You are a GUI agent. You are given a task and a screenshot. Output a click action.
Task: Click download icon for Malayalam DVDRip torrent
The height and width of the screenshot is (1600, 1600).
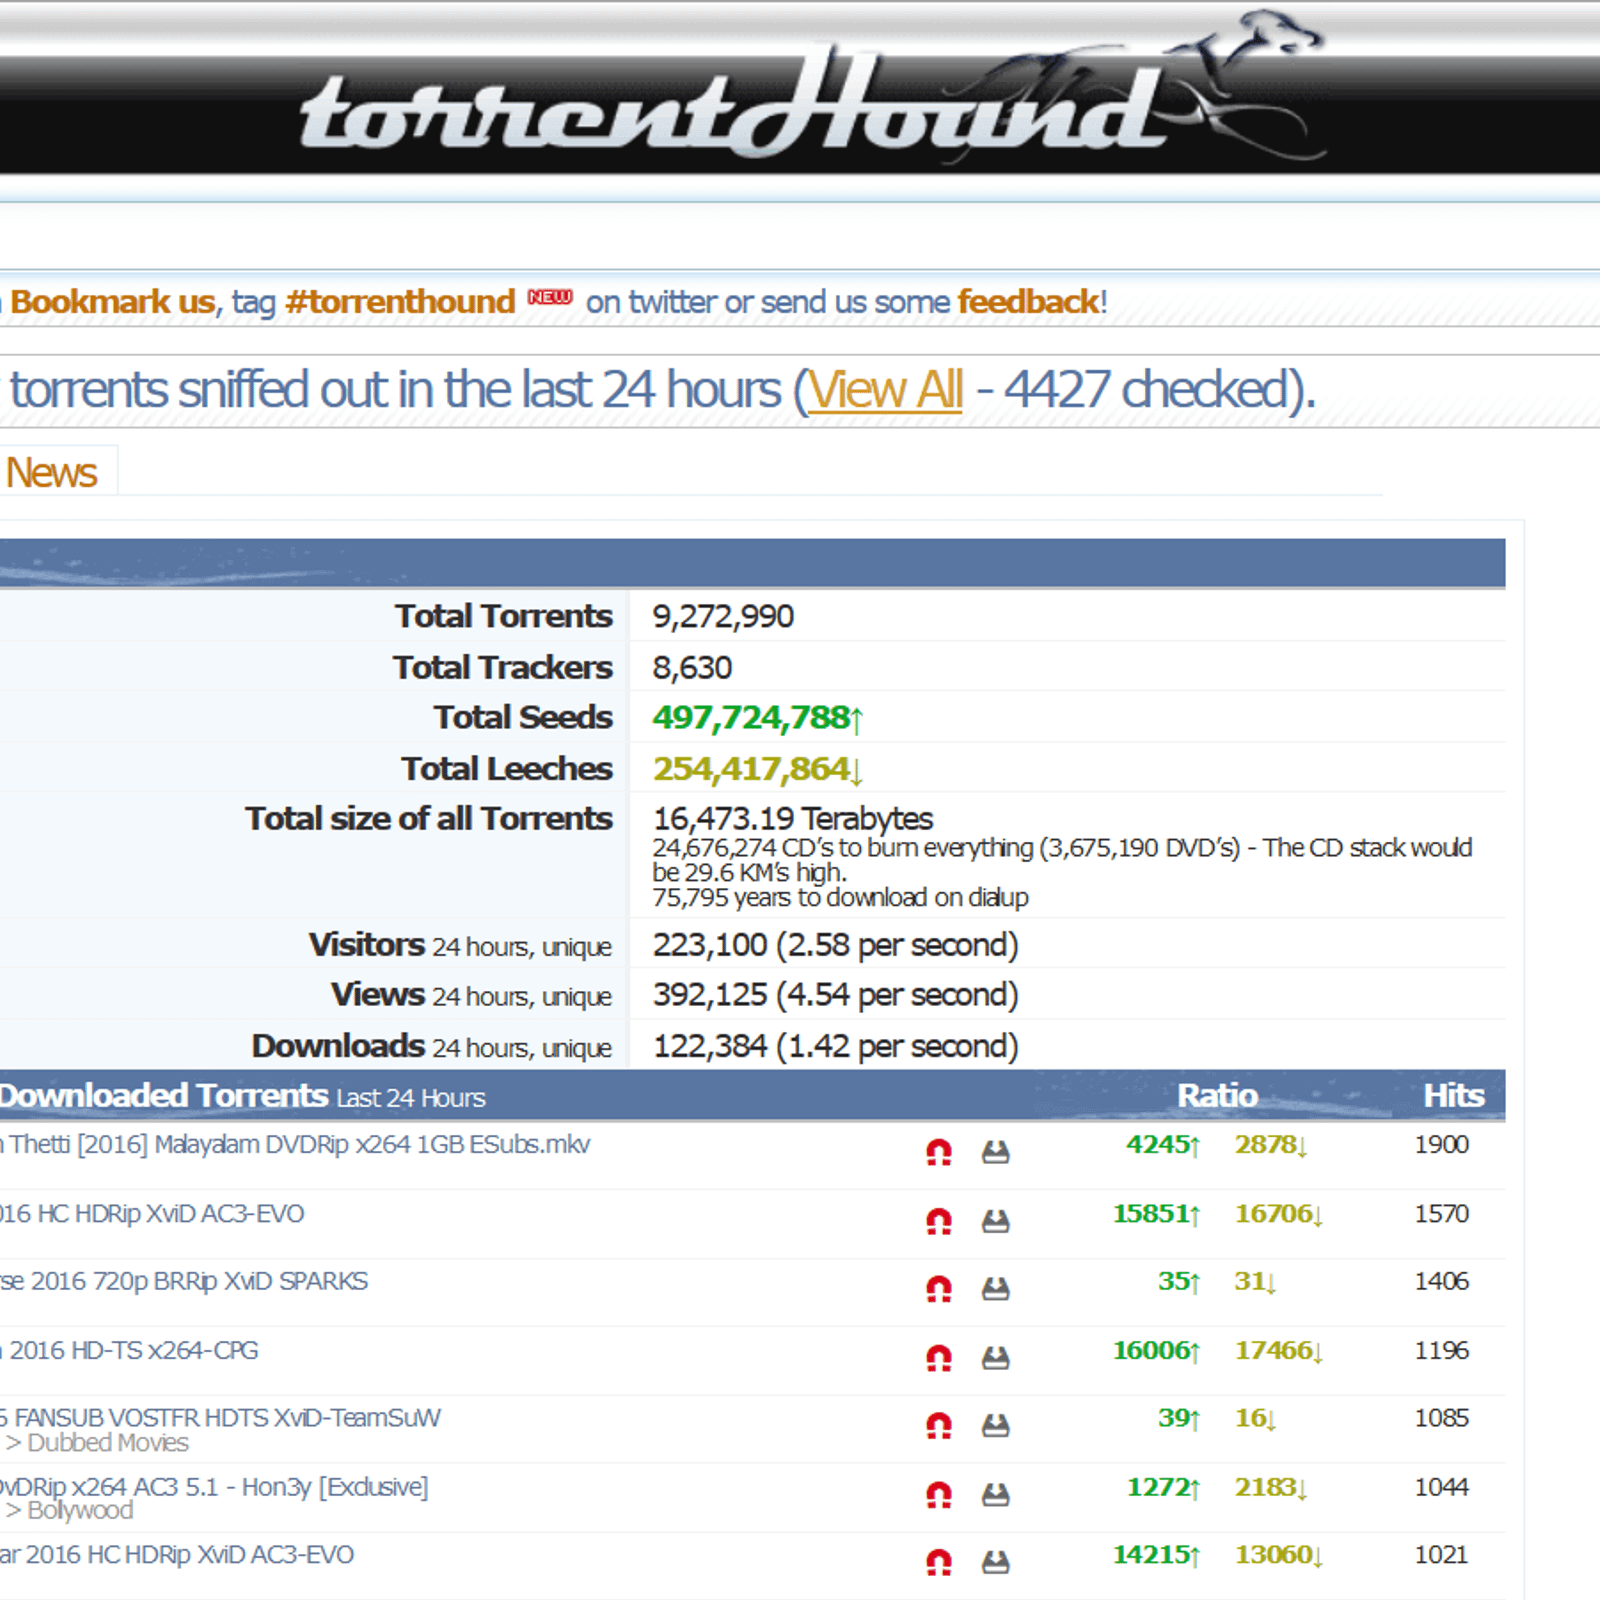(995, 1153)
